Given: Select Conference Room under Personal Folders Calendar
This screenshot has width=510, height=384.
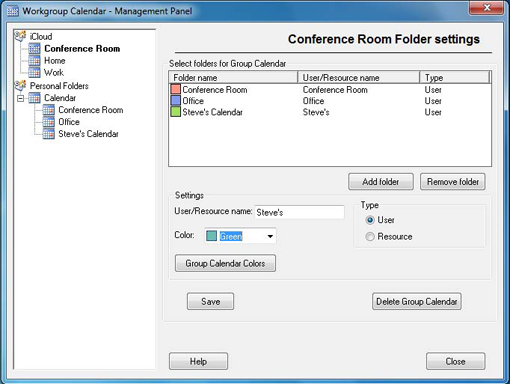Looking at the screenshot, I should (91, 110).
